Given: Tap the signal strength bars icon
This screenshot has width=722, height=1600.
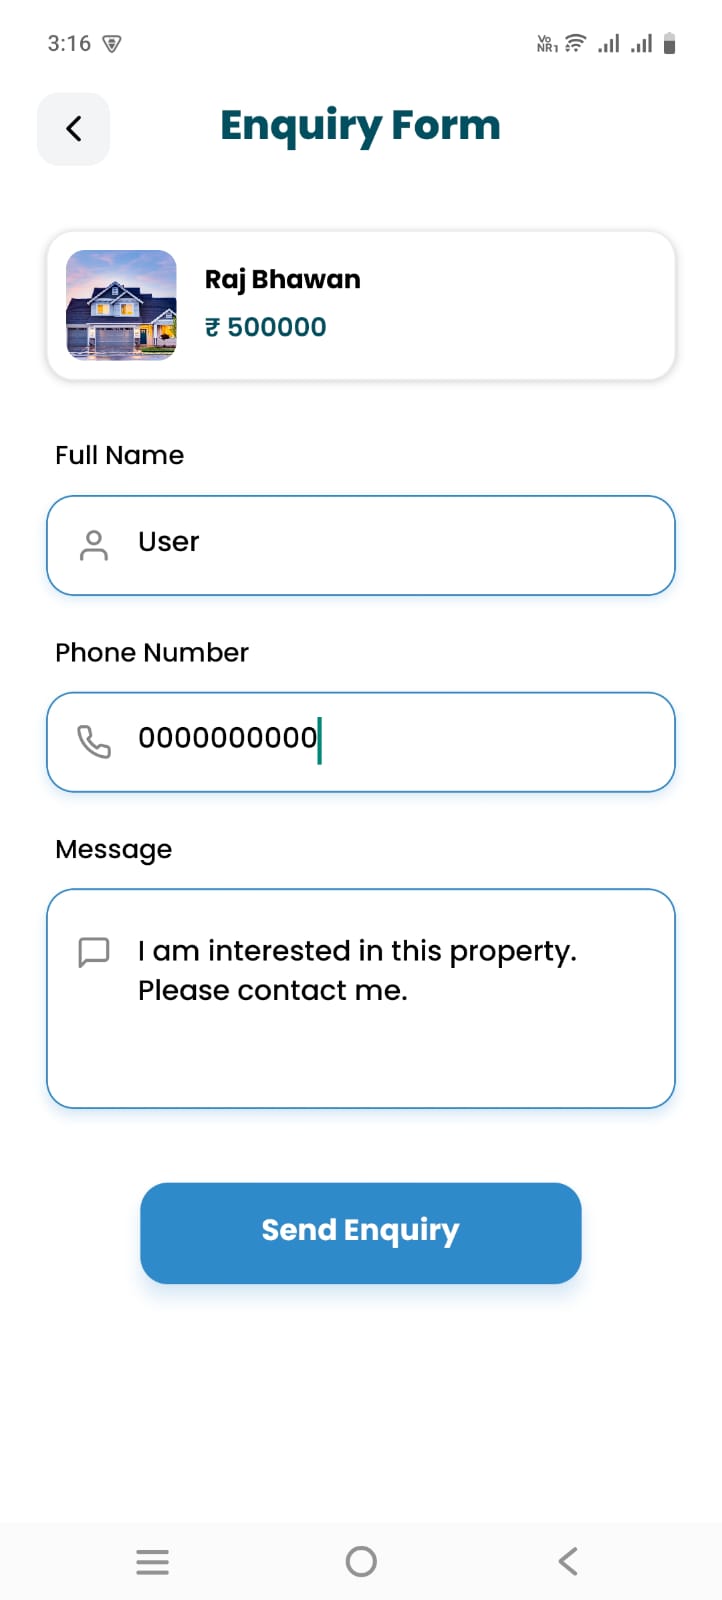Looking at the screenshot, I should (x=609, y=43).
